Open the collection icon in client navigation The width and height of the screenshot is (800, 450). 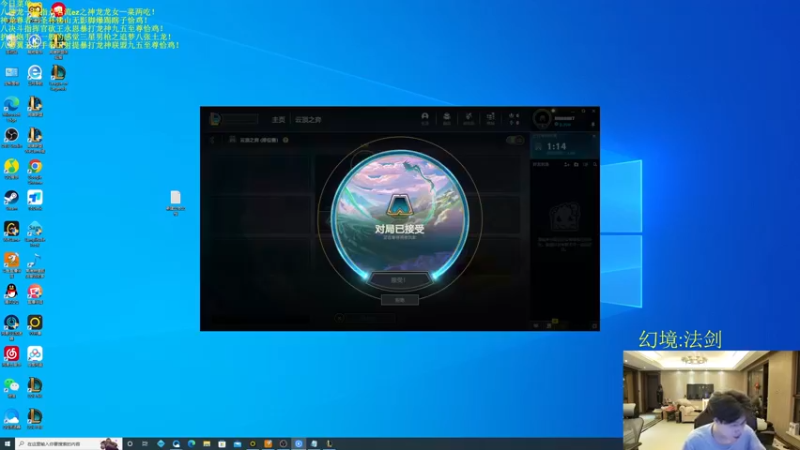[x=446, y=118]
